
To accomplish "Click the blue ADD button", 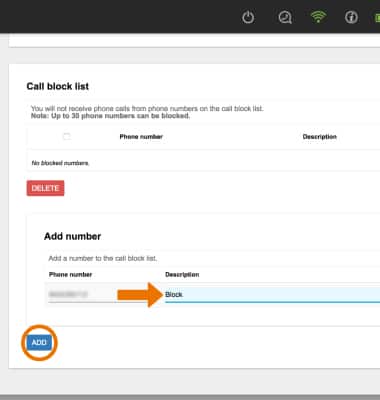I will point(39,342).
